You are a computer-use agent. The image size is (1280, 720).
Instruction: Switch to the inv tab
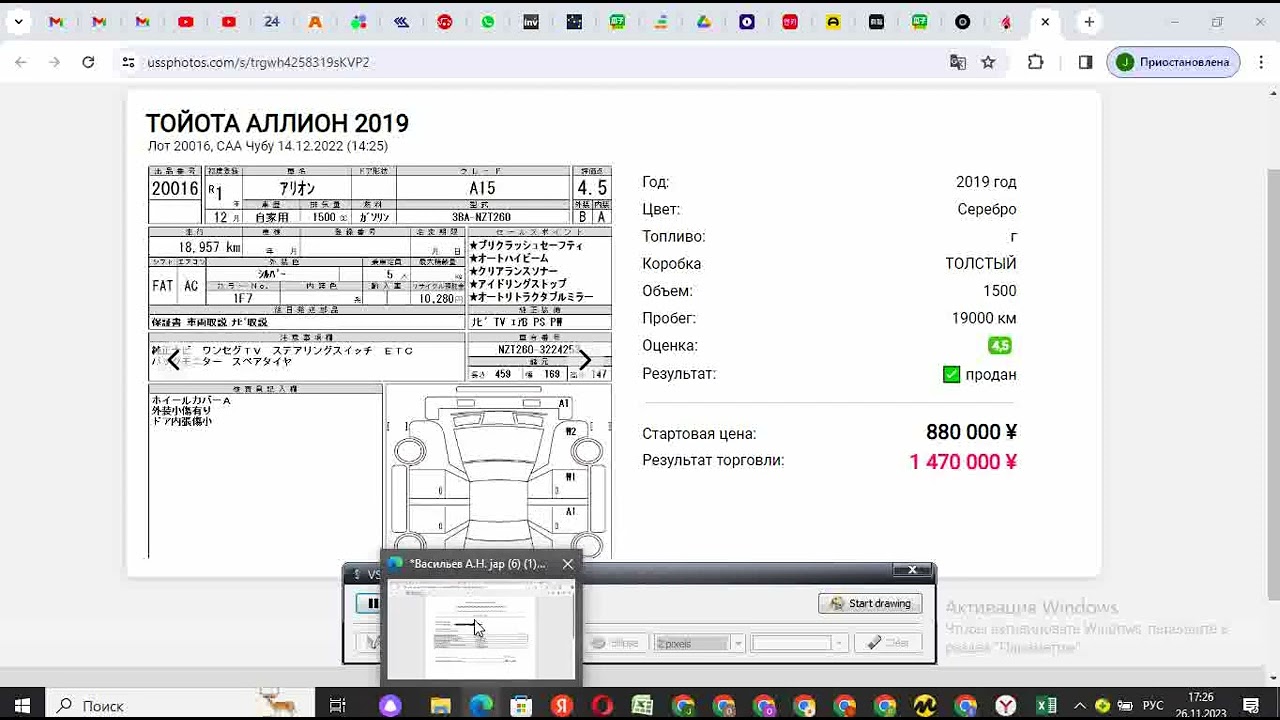(x=531, y=22)
